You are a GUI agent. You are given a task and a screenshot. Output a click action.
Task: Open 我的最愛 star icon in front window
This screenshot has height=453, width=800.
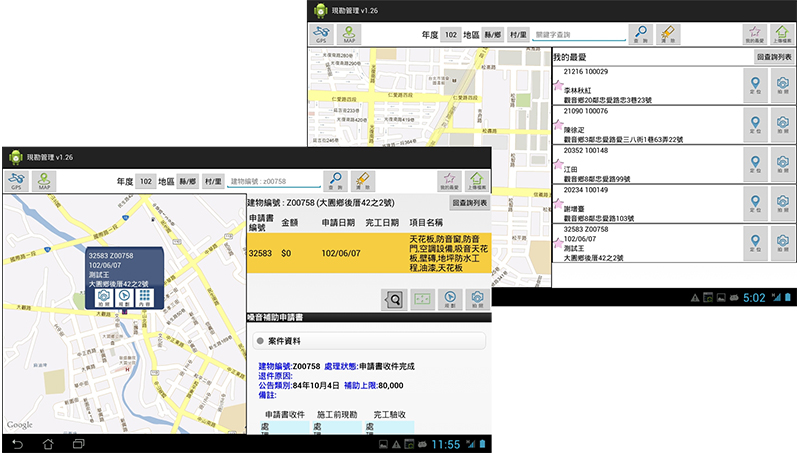(449, 181)
